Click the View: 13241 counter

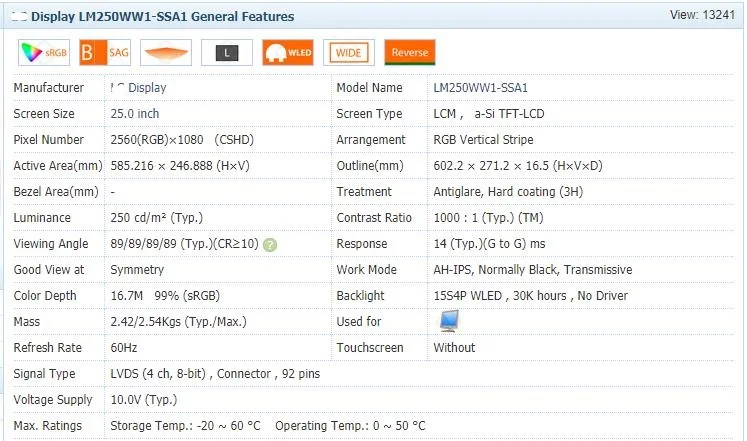[x=704, y=16]
